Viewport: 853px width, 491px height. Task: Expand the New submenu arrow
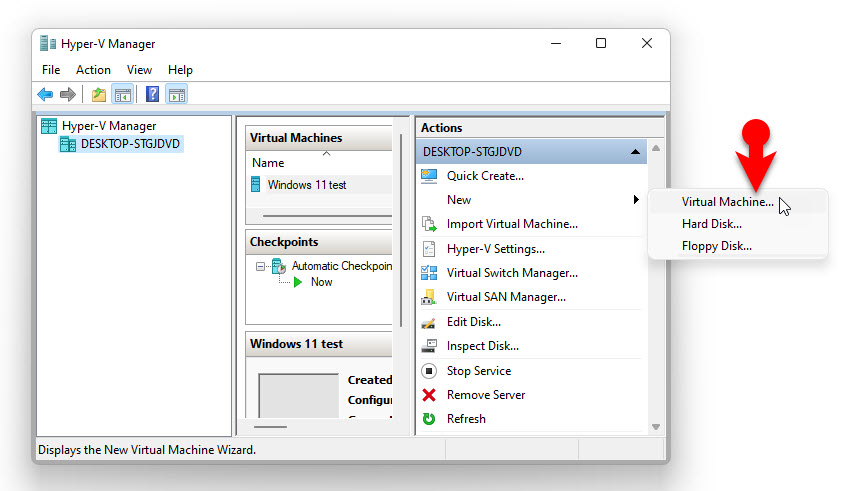636,200
